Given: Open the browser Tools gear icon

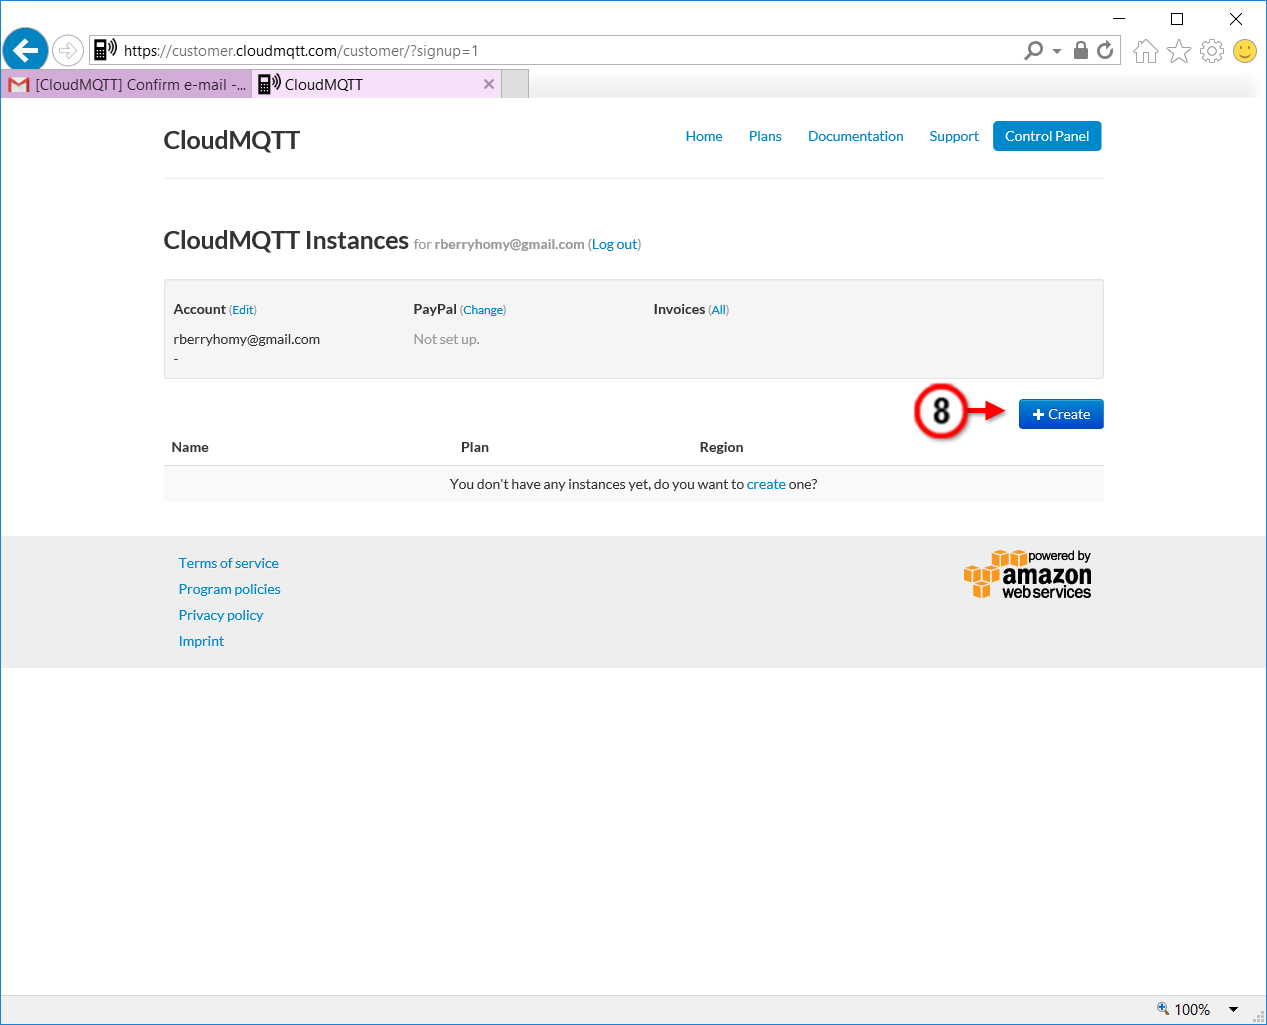Looking at the screenshot, I should 1212,51.
